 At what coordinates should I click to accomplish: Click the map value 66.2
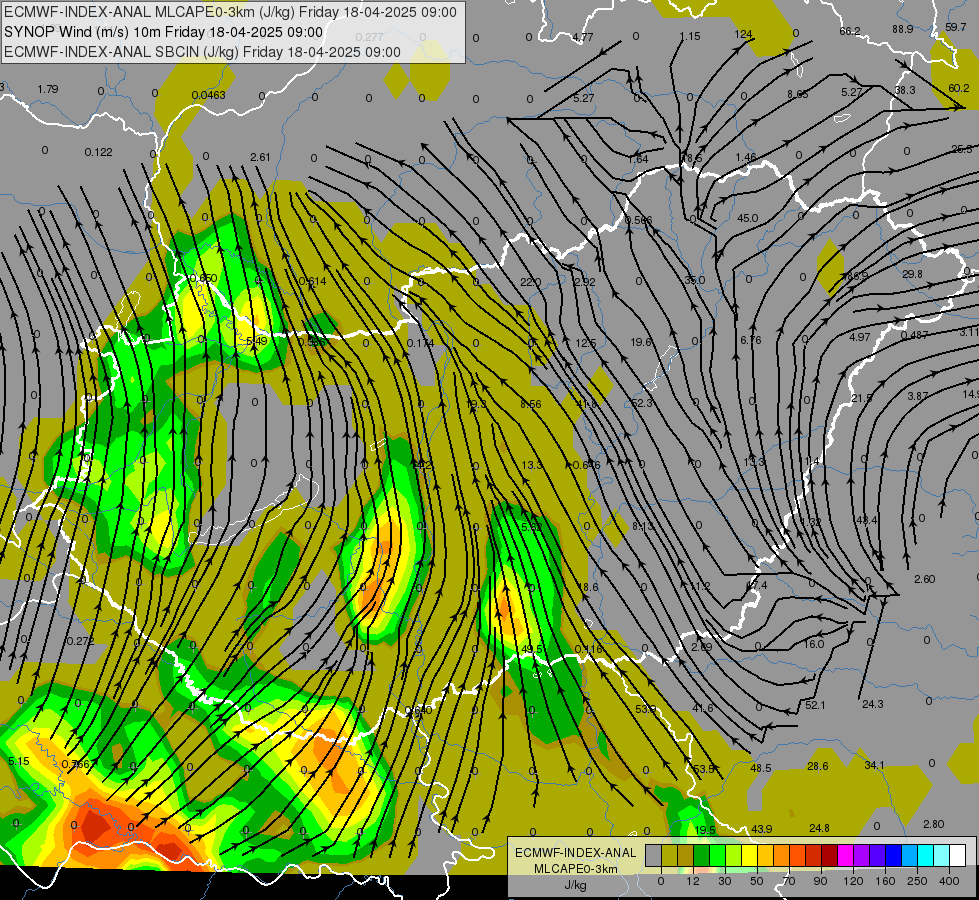click(x=850, y=31)
